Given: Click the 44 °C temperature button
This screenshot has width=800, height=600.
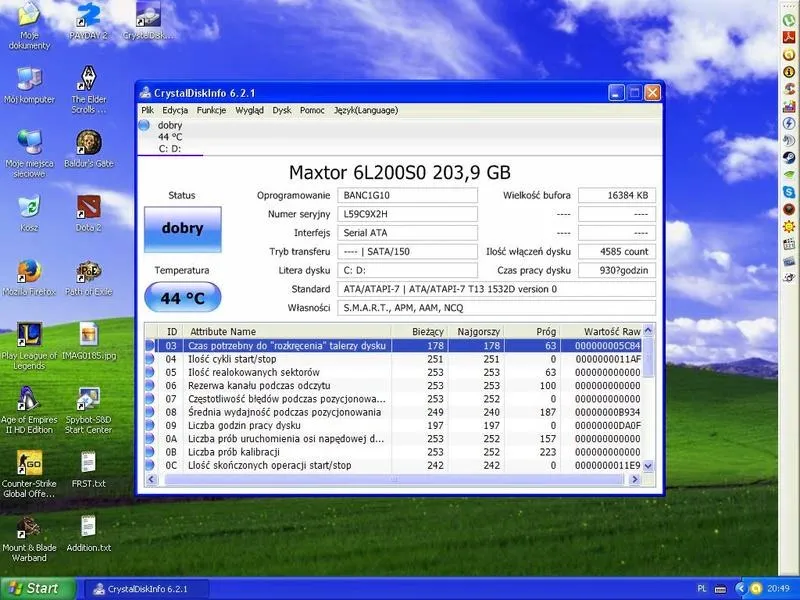Looking at the screenshot, I should point(183,297).
